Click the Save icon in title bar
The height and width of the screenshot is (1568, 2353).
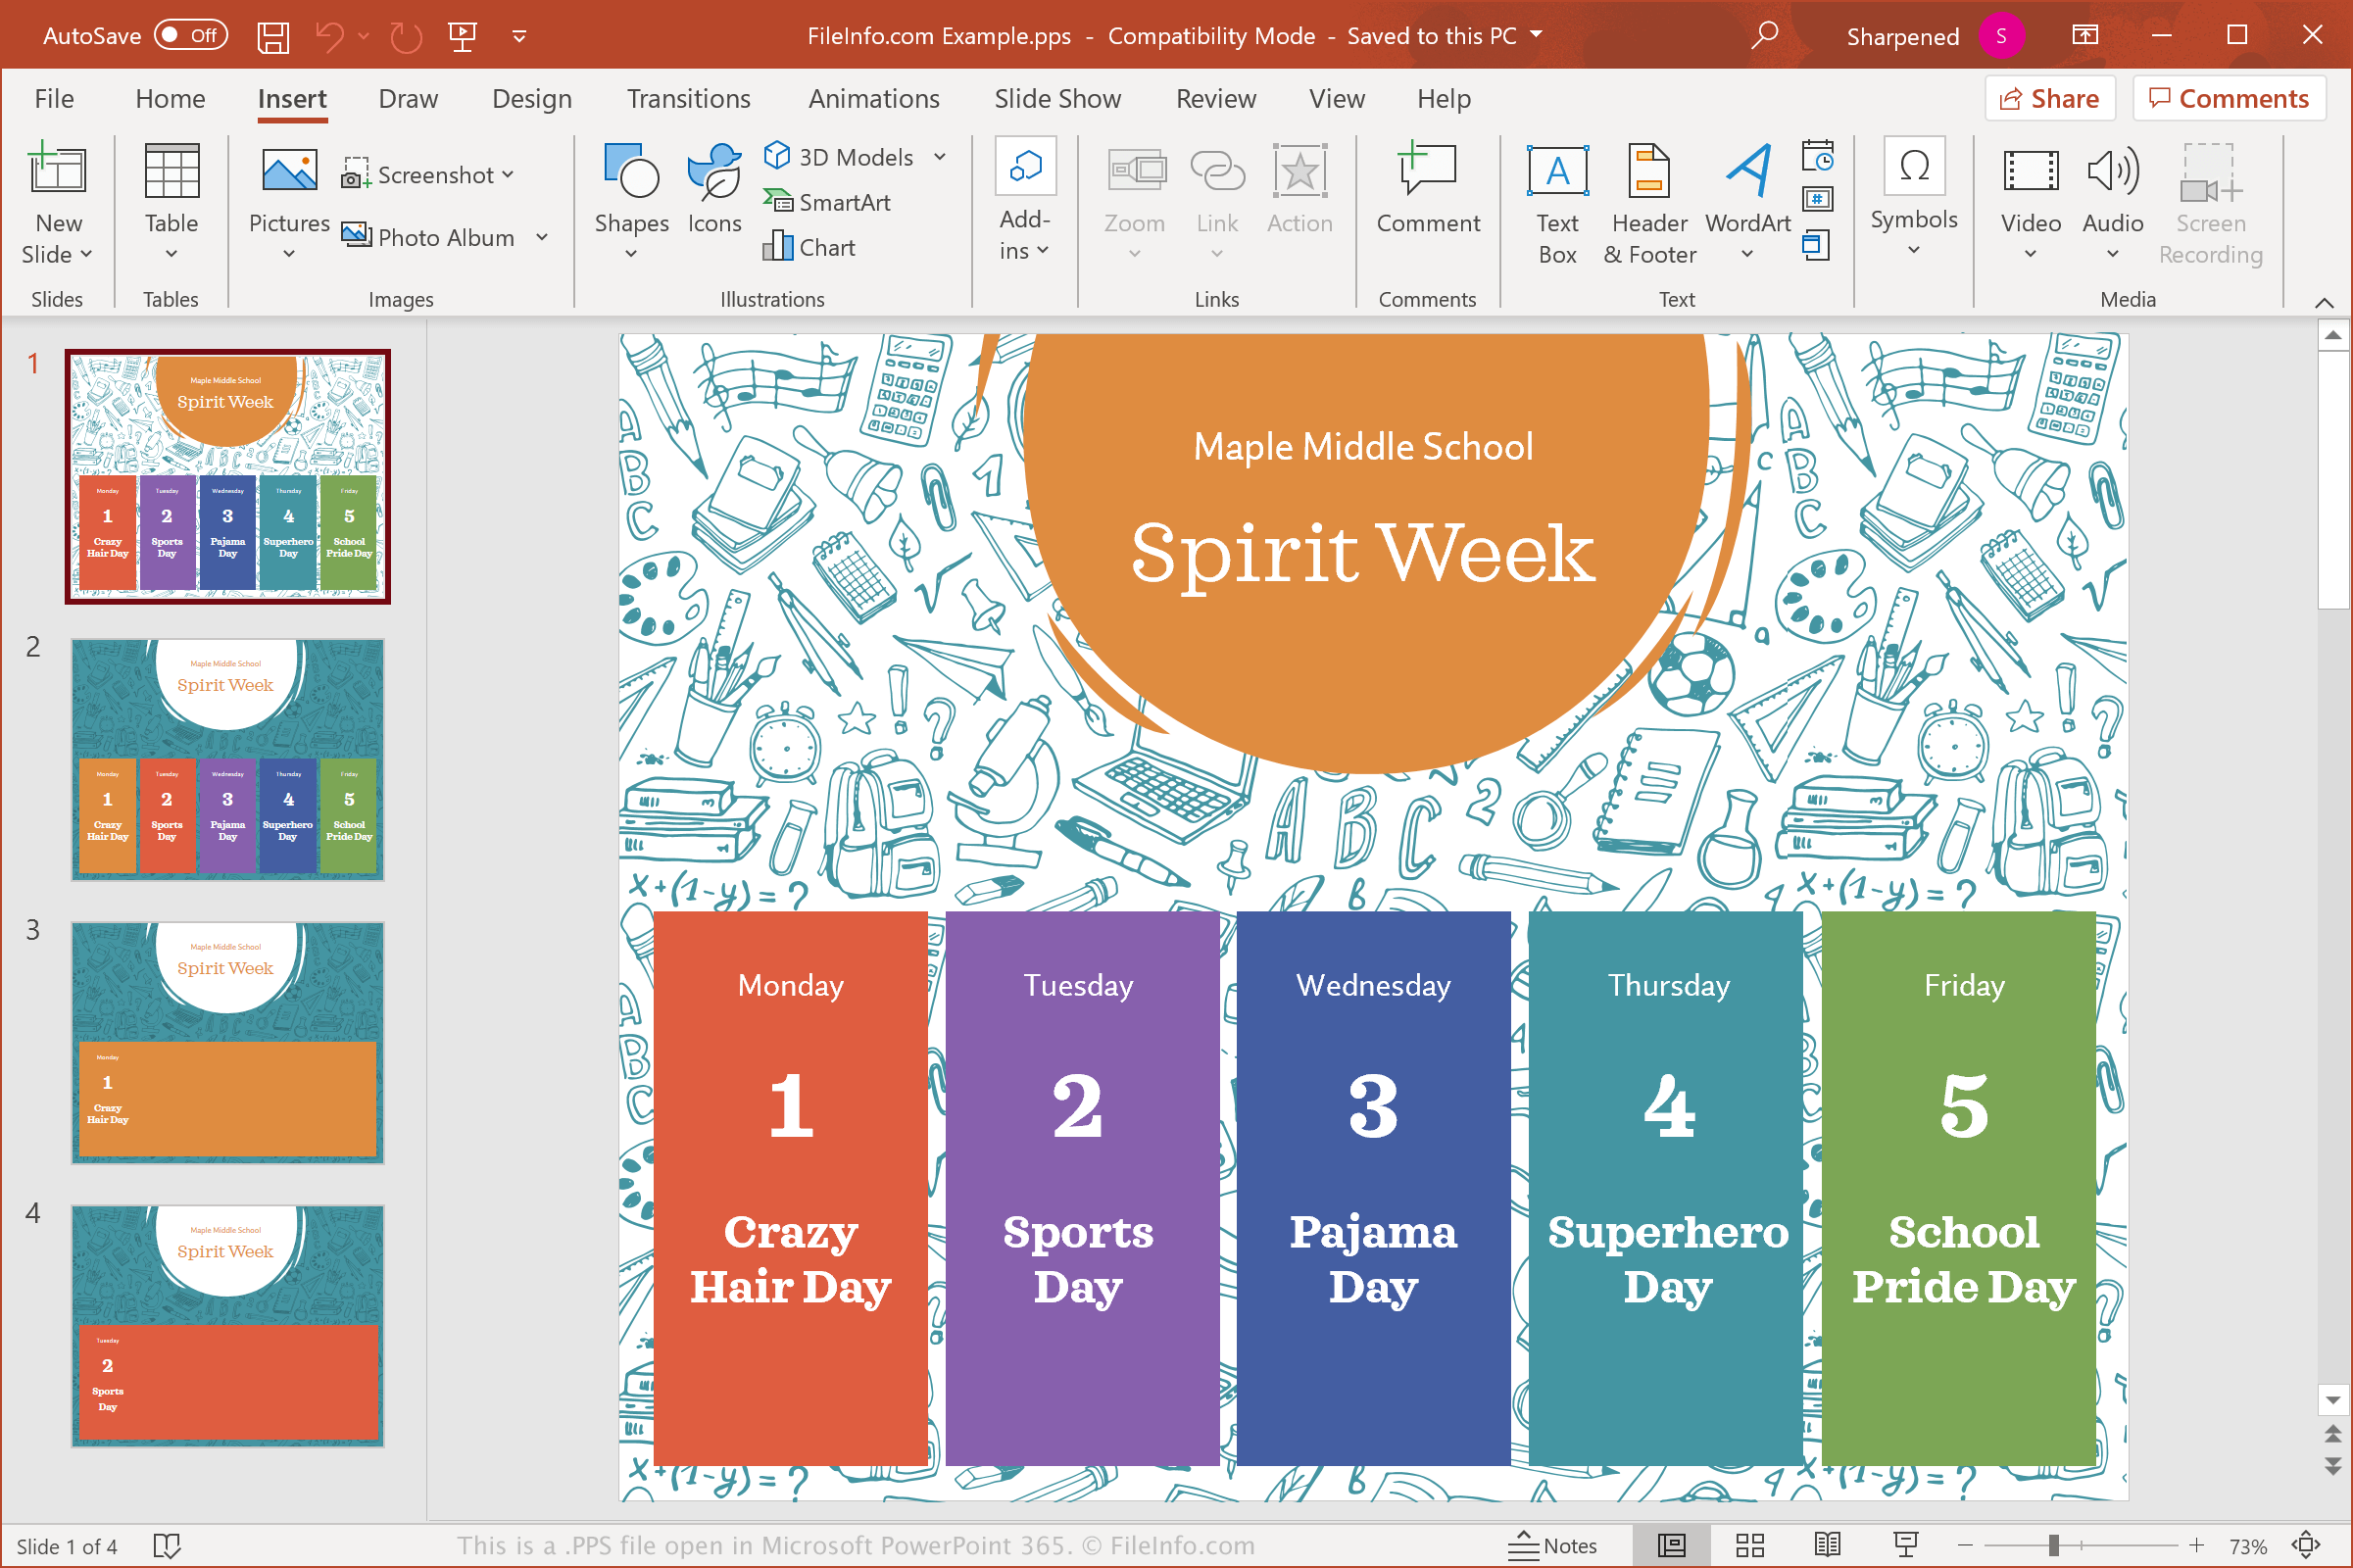point(273,37)
